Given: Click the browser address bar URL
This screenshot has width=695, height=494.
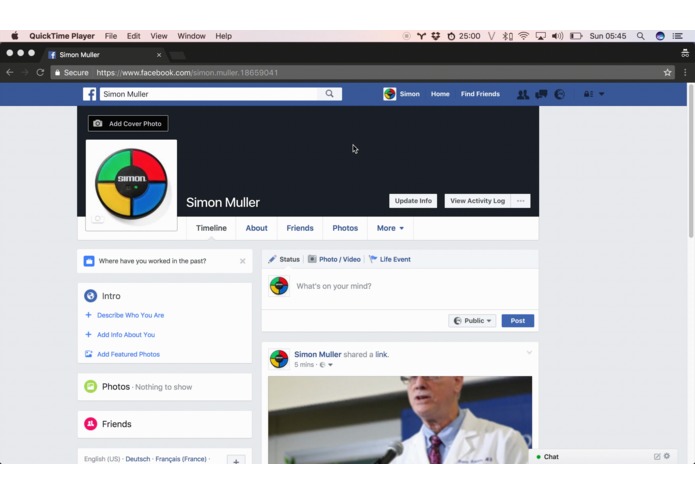Looking at the screenshot, I should pyautogui.click(x=187, y=73).
